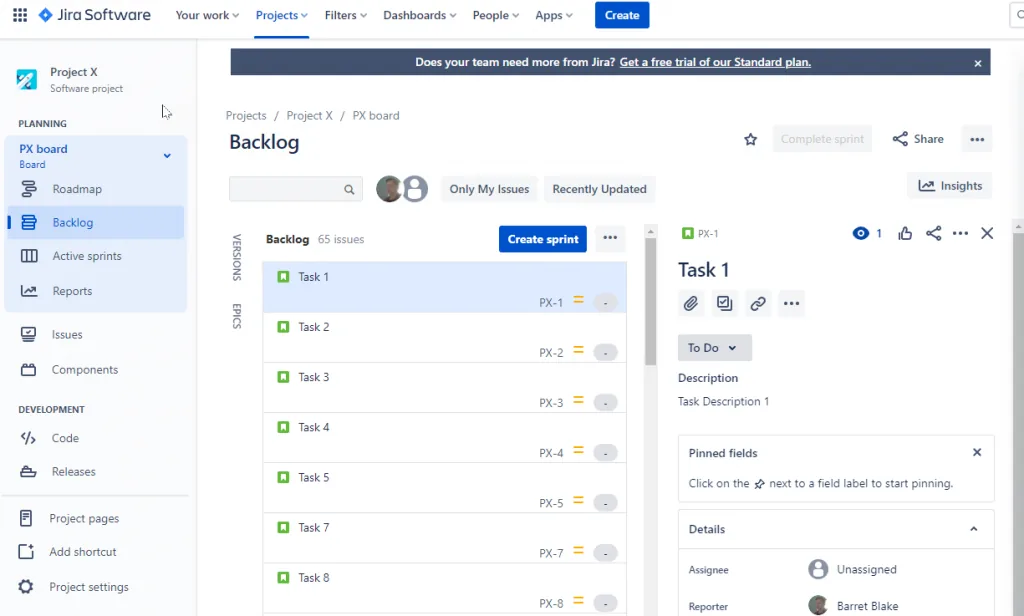Toggle the Recently Updated filter
This screenshot has width=1024, height=616.
[x=599, y=189]
